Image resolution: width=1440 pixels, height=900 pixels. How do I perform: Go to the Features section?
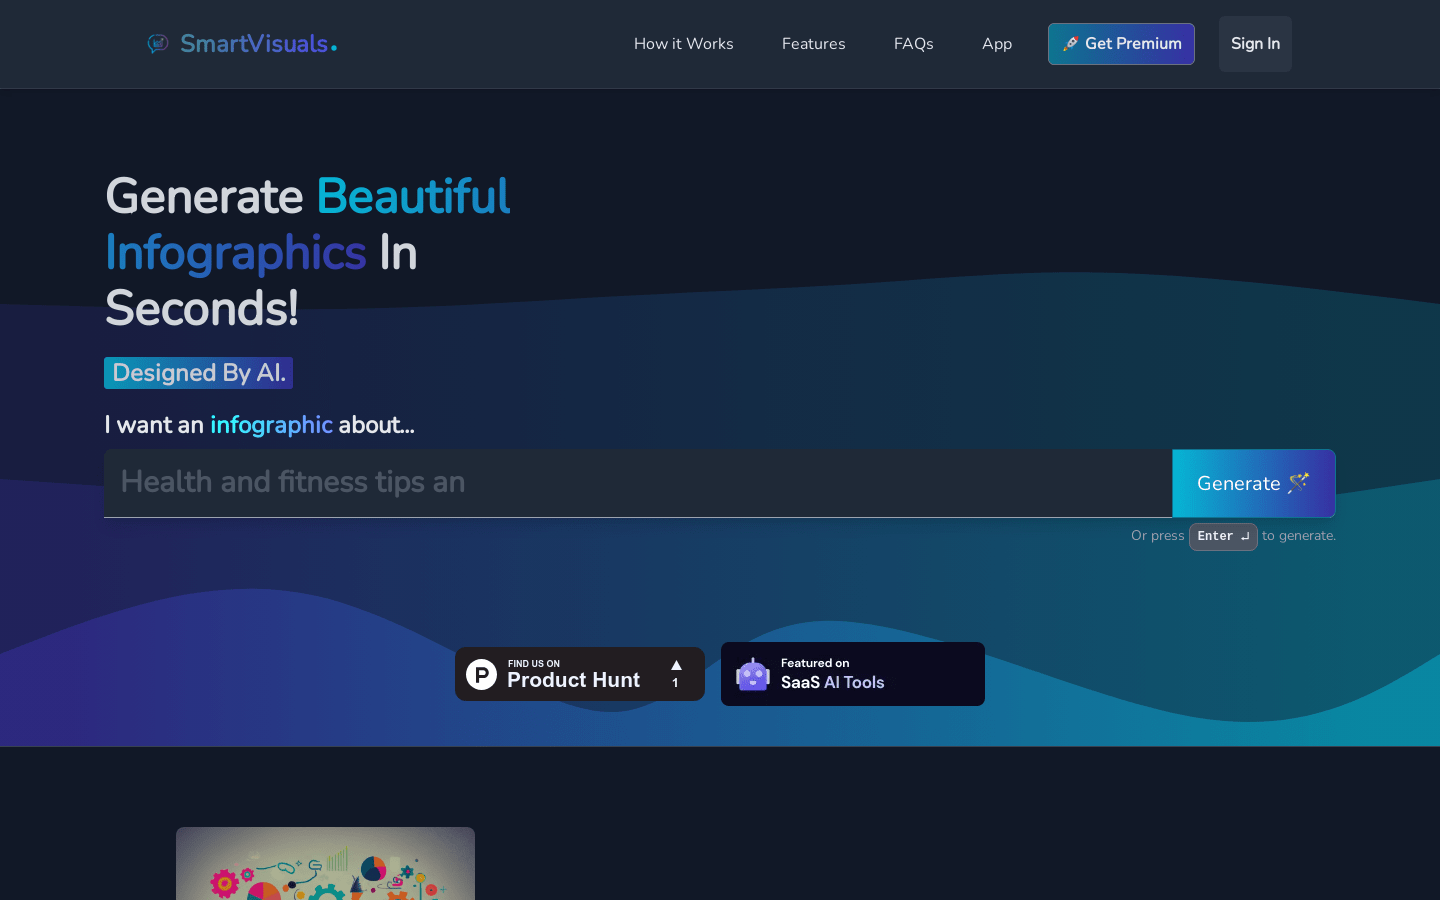(814, 44)
